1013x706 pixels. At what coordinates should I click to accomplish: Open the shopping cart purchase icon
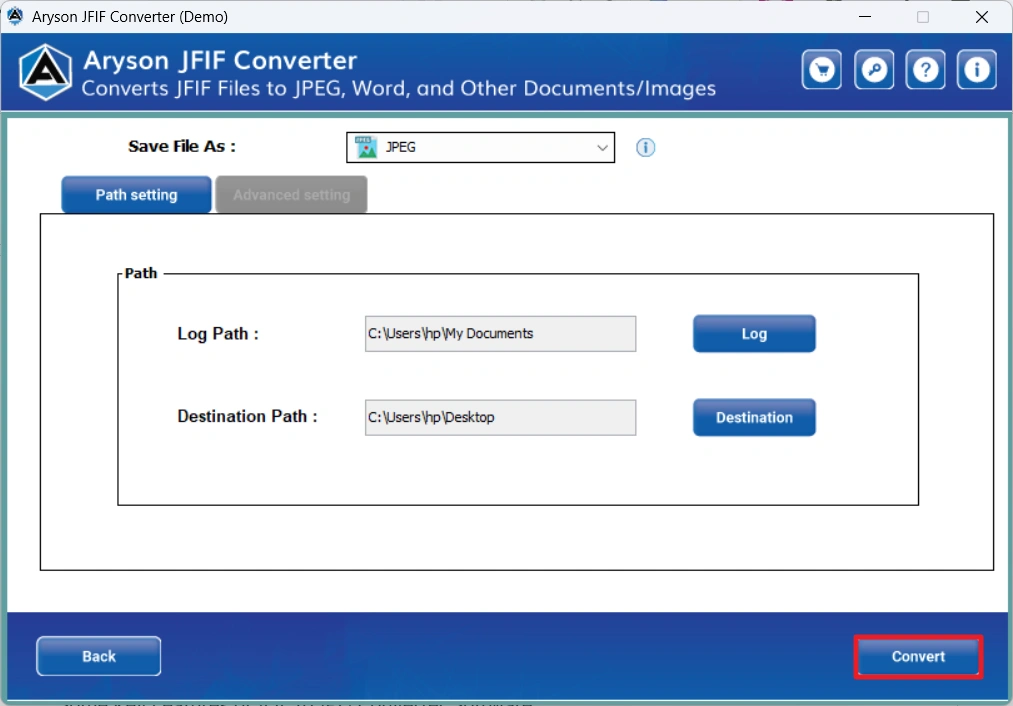tap(821, 69)
